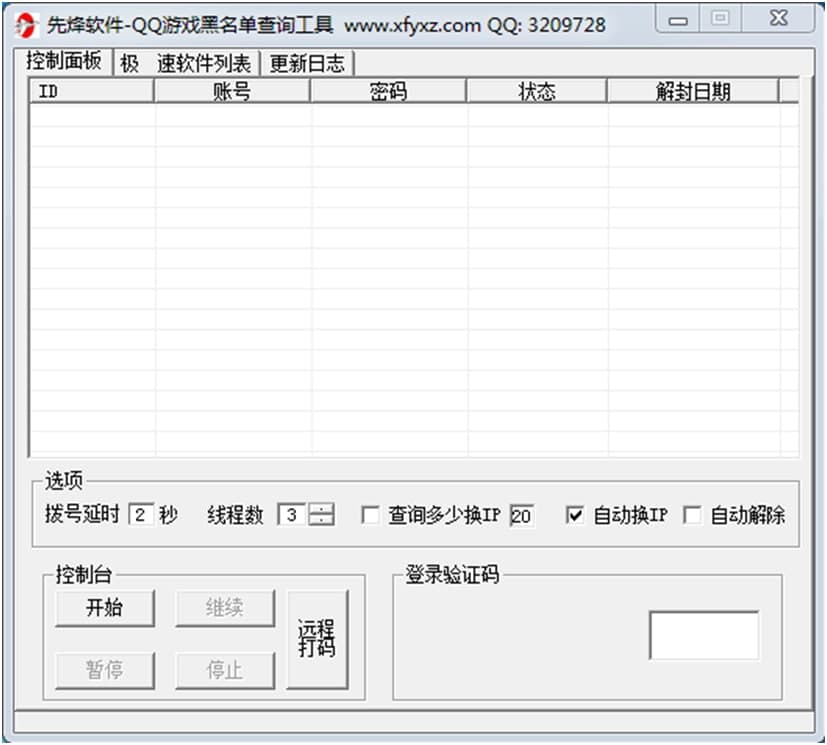This screenshot has width=827, height=745.
Task: Click the 密码 column header
Action: click(388, 91)
